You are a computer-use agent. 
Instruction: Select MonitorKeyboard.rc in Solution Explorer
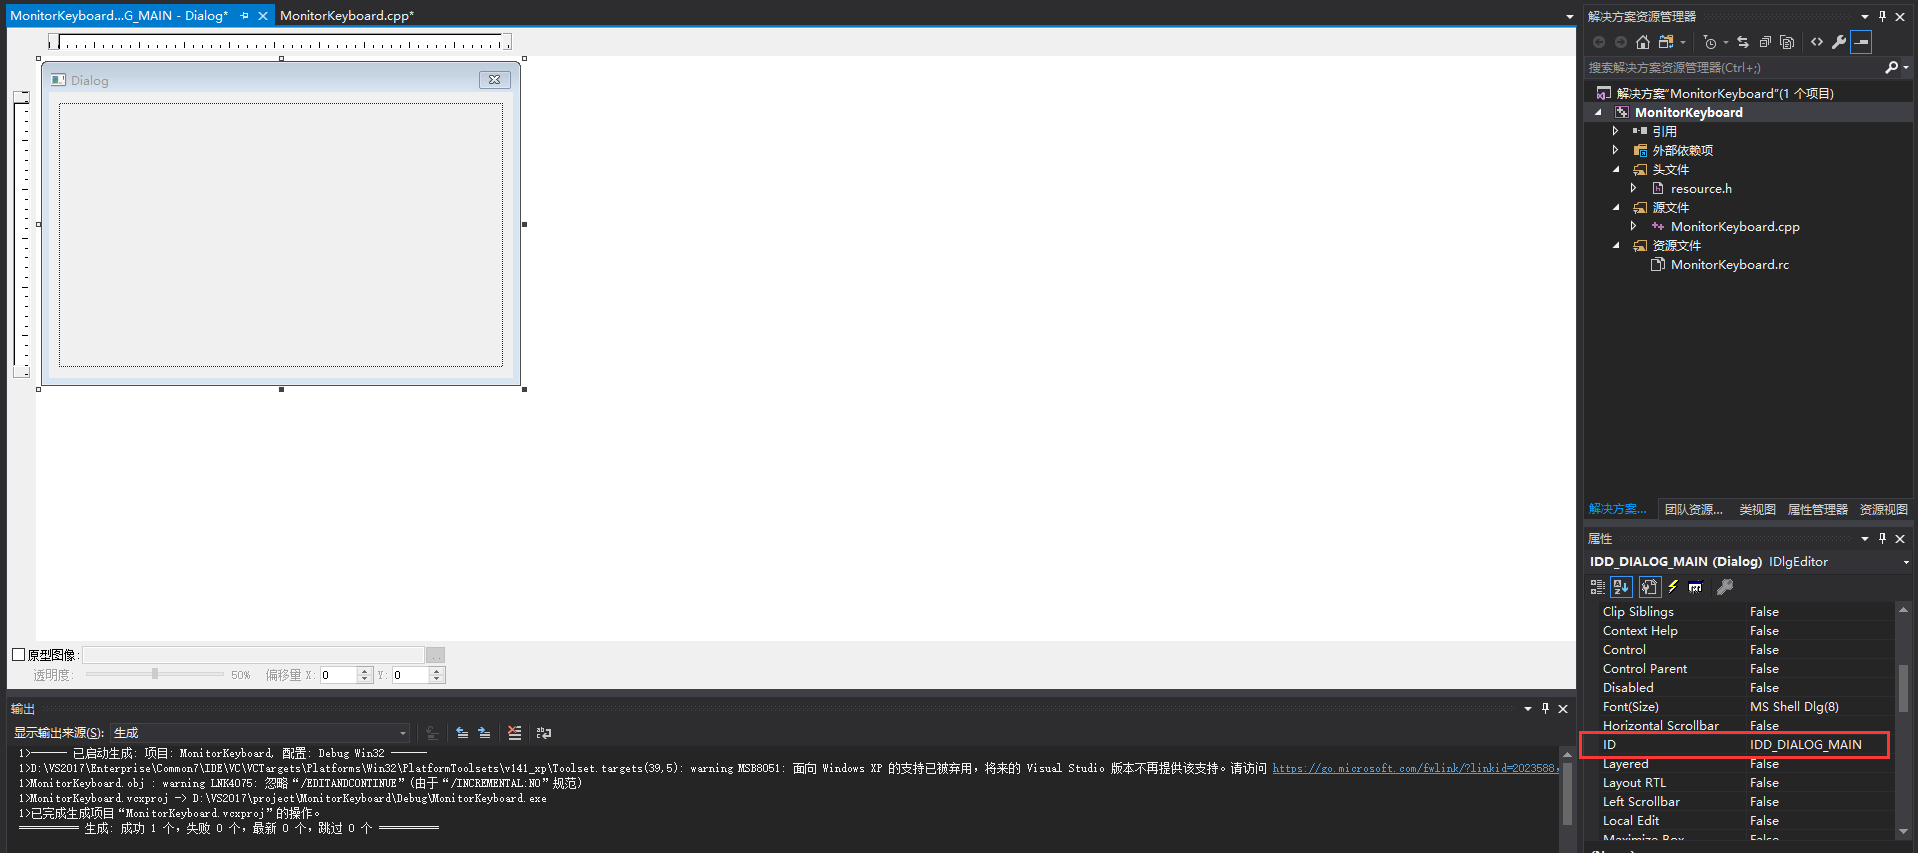pos(1729,264)
